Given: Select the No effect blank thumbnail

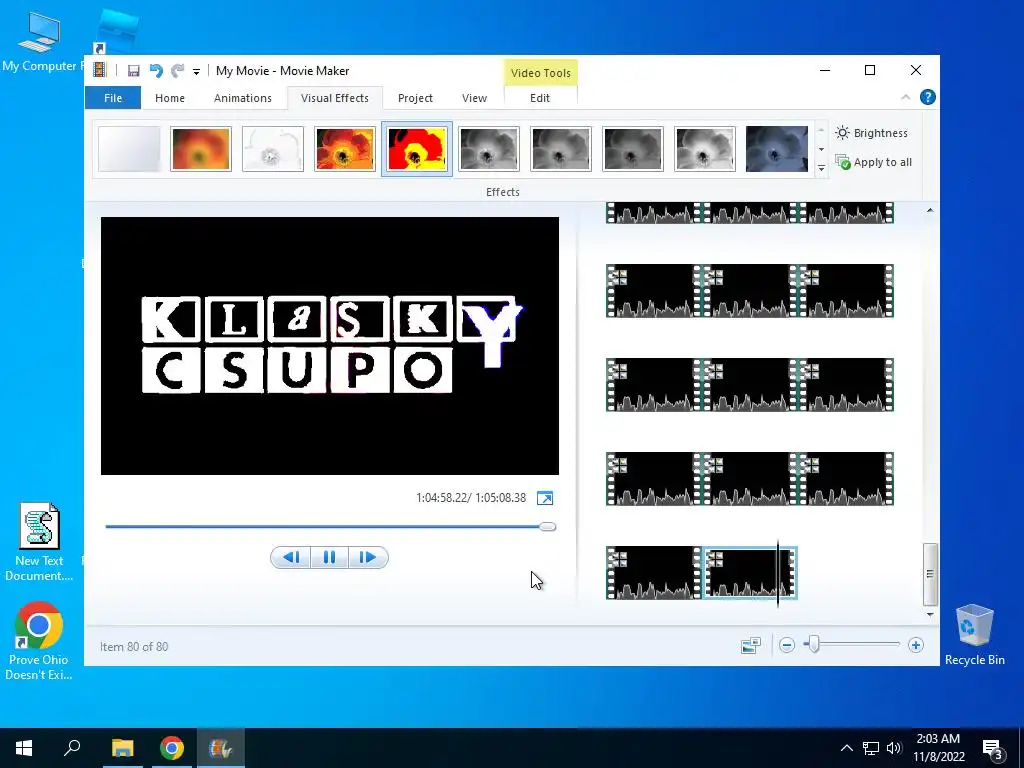Looking at the screenshot, I should [129, 149].
